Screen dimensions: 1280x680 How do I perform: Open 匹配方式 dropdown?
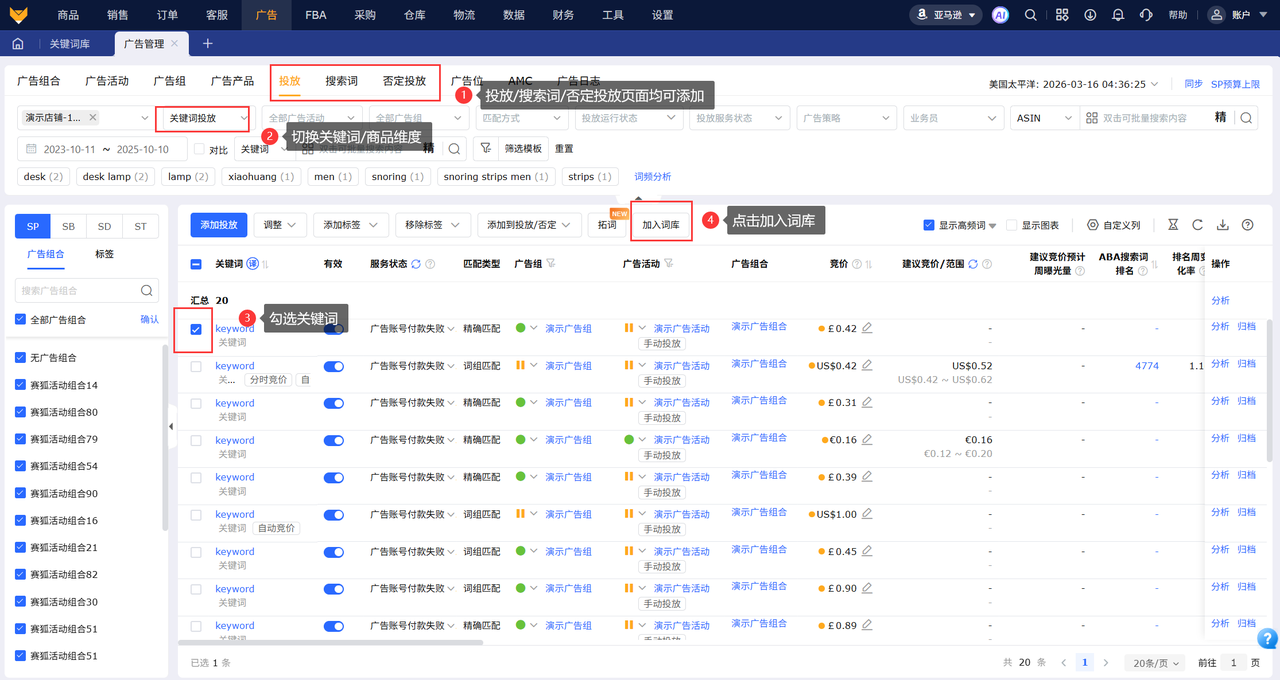[x=523, y=118]
